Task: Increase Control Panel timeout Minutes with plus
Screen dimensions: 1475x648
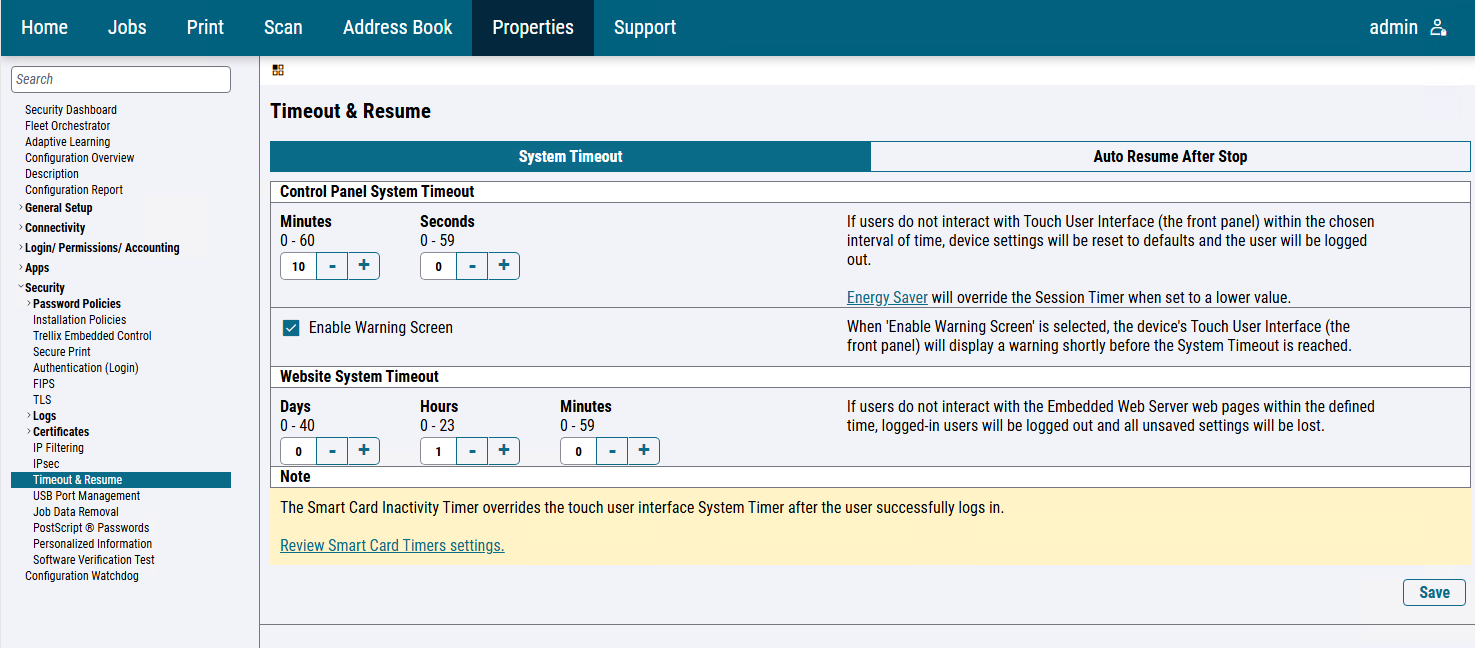Action: [363, 266]
